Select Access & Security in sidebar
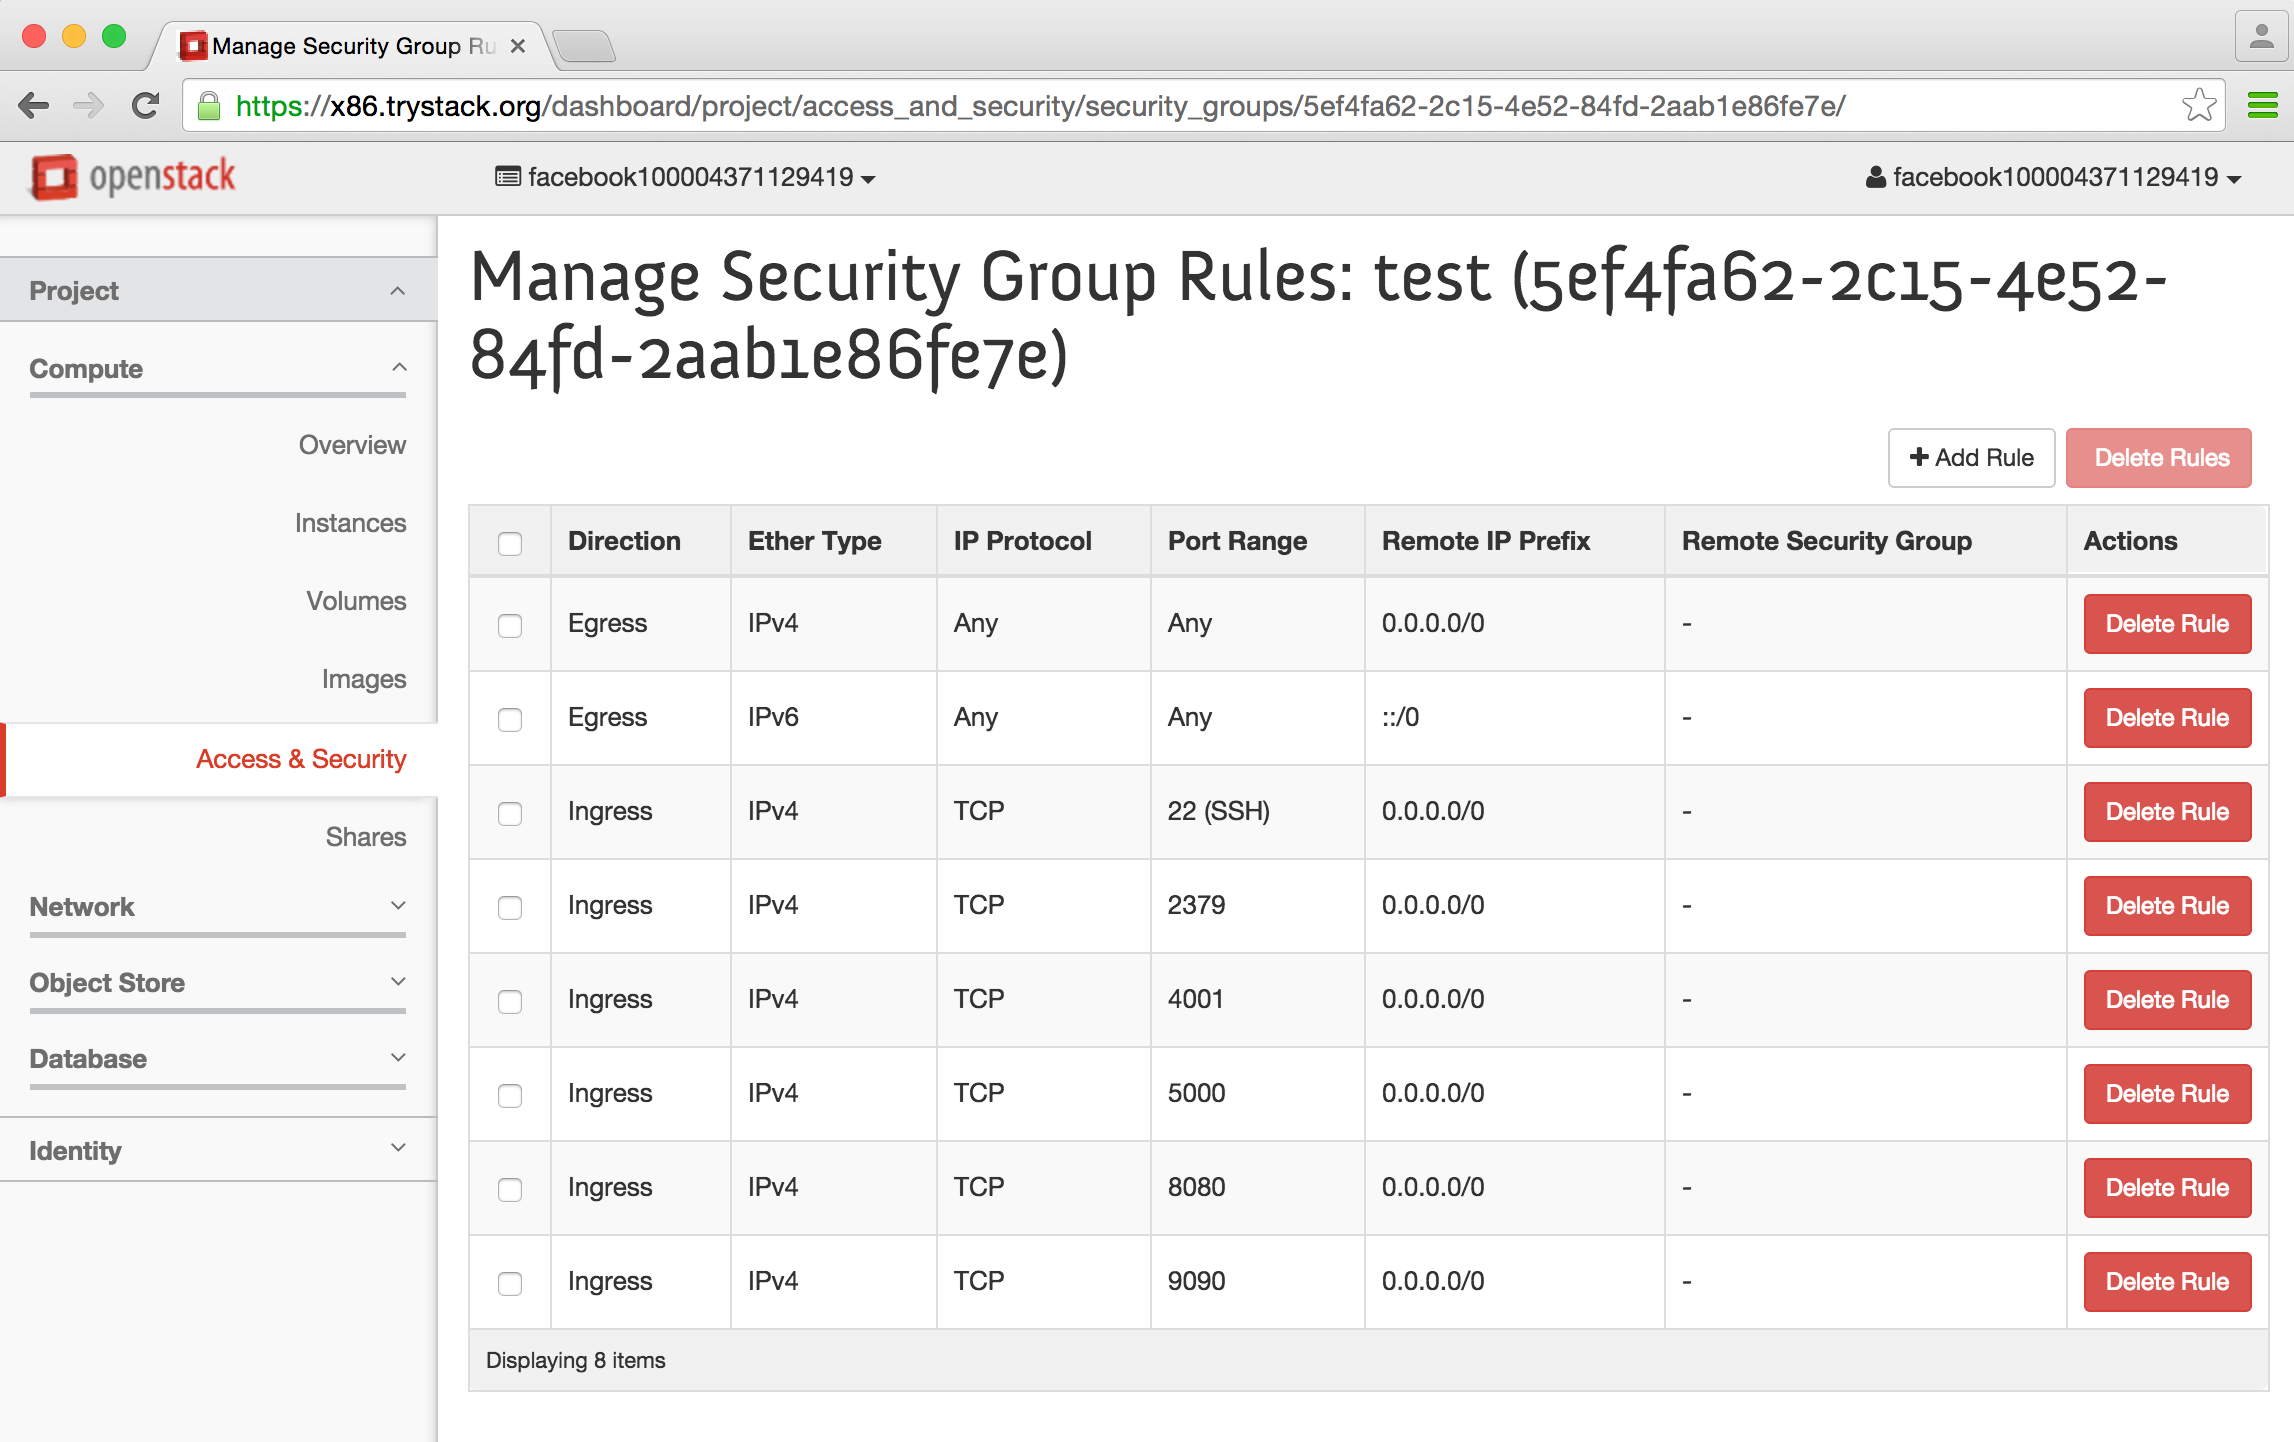Screen dimensions: 2294x1442 tap(301, 759)
